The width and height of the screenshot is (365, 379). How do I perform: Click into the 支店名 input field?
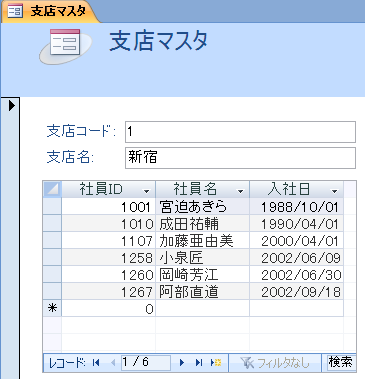(240, 158)
